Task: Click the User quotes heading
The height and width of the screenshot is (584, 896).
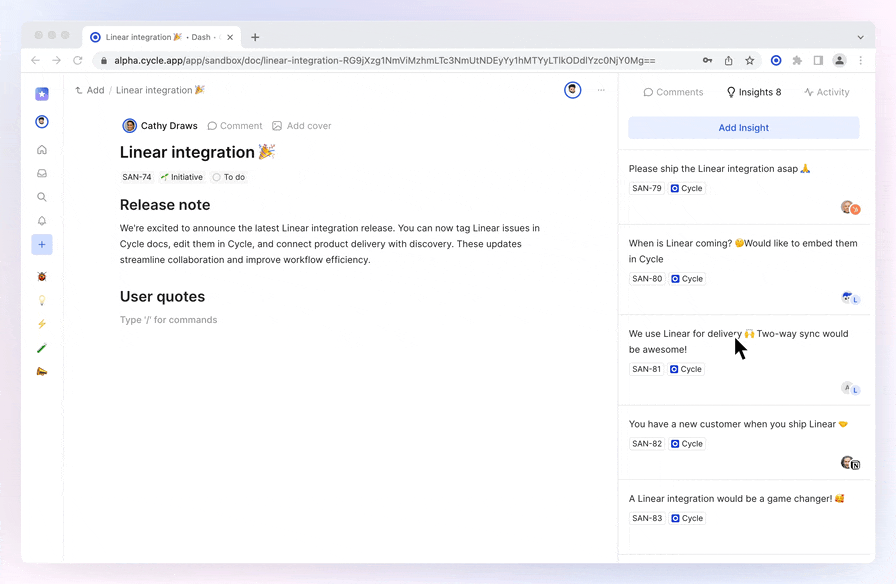Action: [x=162, y=297]
